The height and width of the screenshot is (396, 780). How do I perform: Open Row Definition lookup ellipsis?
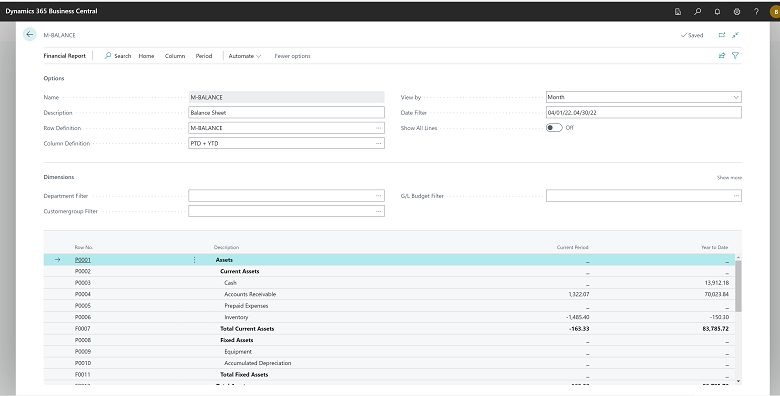pos(379,128)
